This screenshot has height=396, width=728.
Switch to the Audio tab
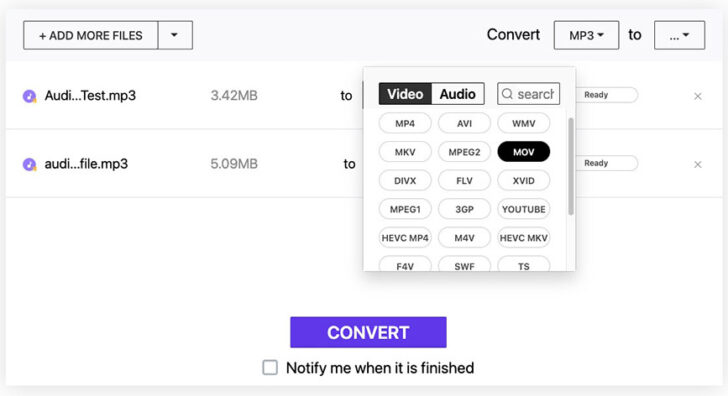pos(458,94)
